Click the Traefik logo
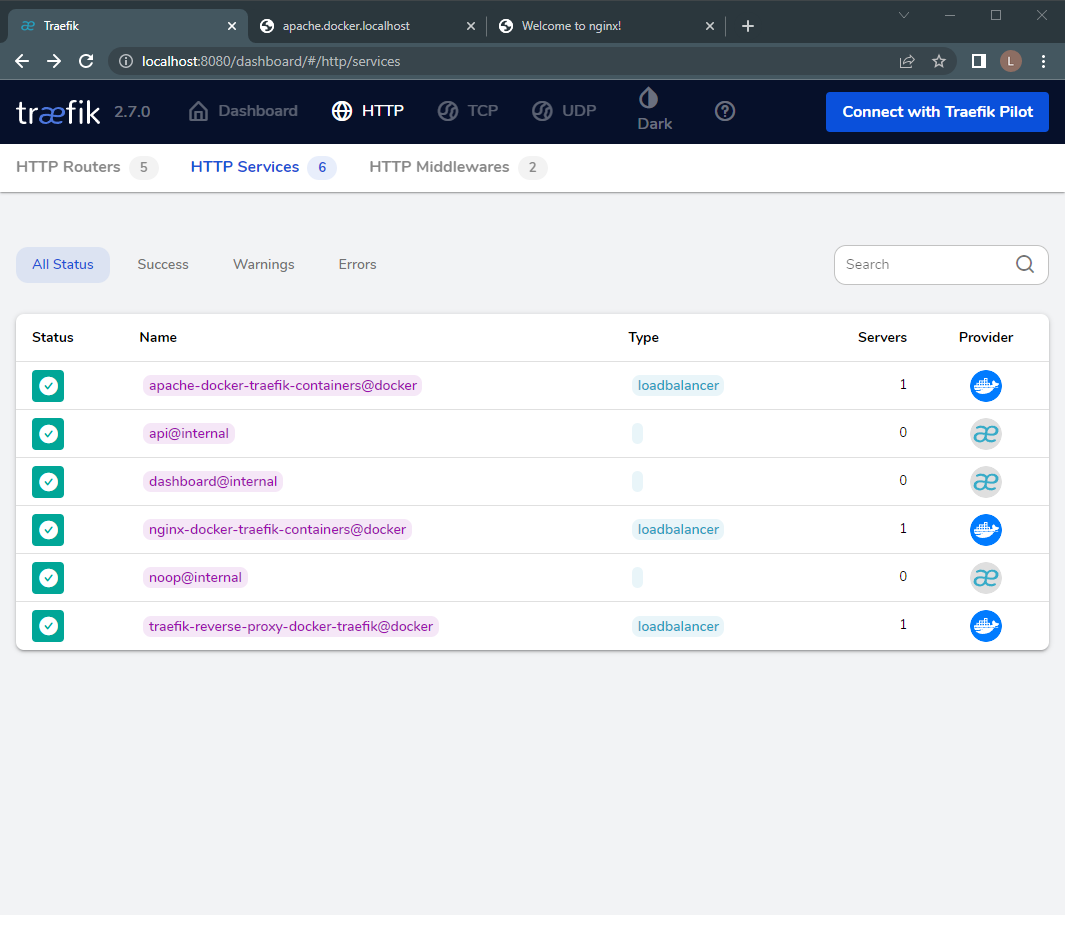 (58, 112)
